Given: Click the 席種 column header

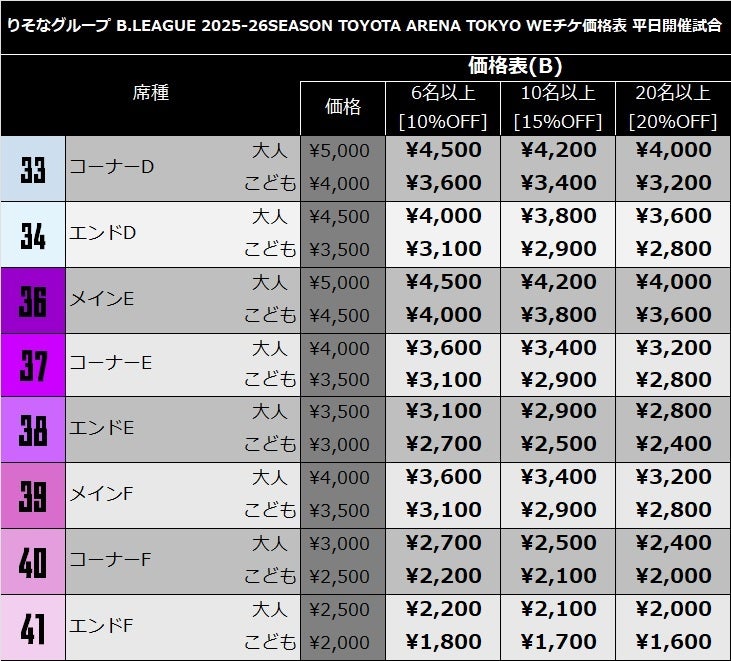Looking at the screenshot, I should [x=151, y=94].
